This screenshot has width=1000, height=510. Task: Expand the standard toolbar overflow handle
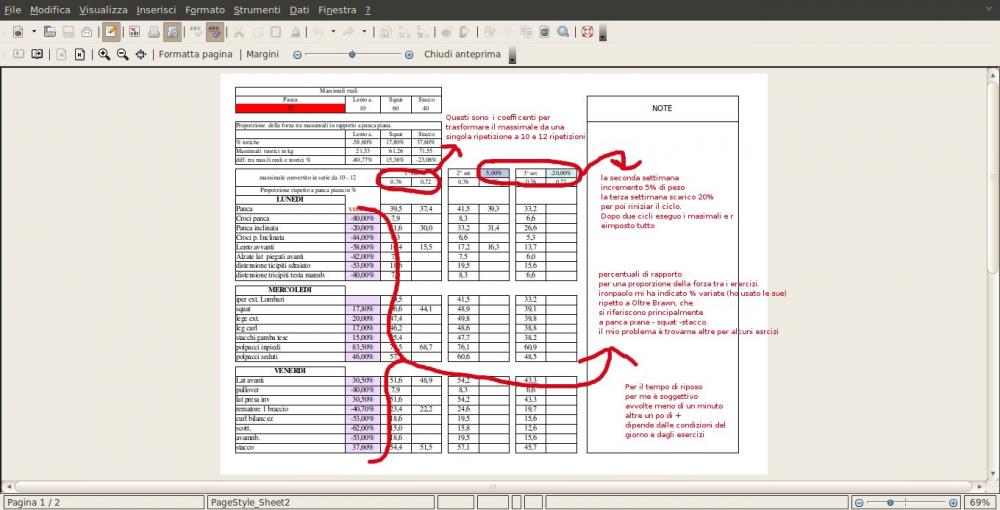pos(602,33)
